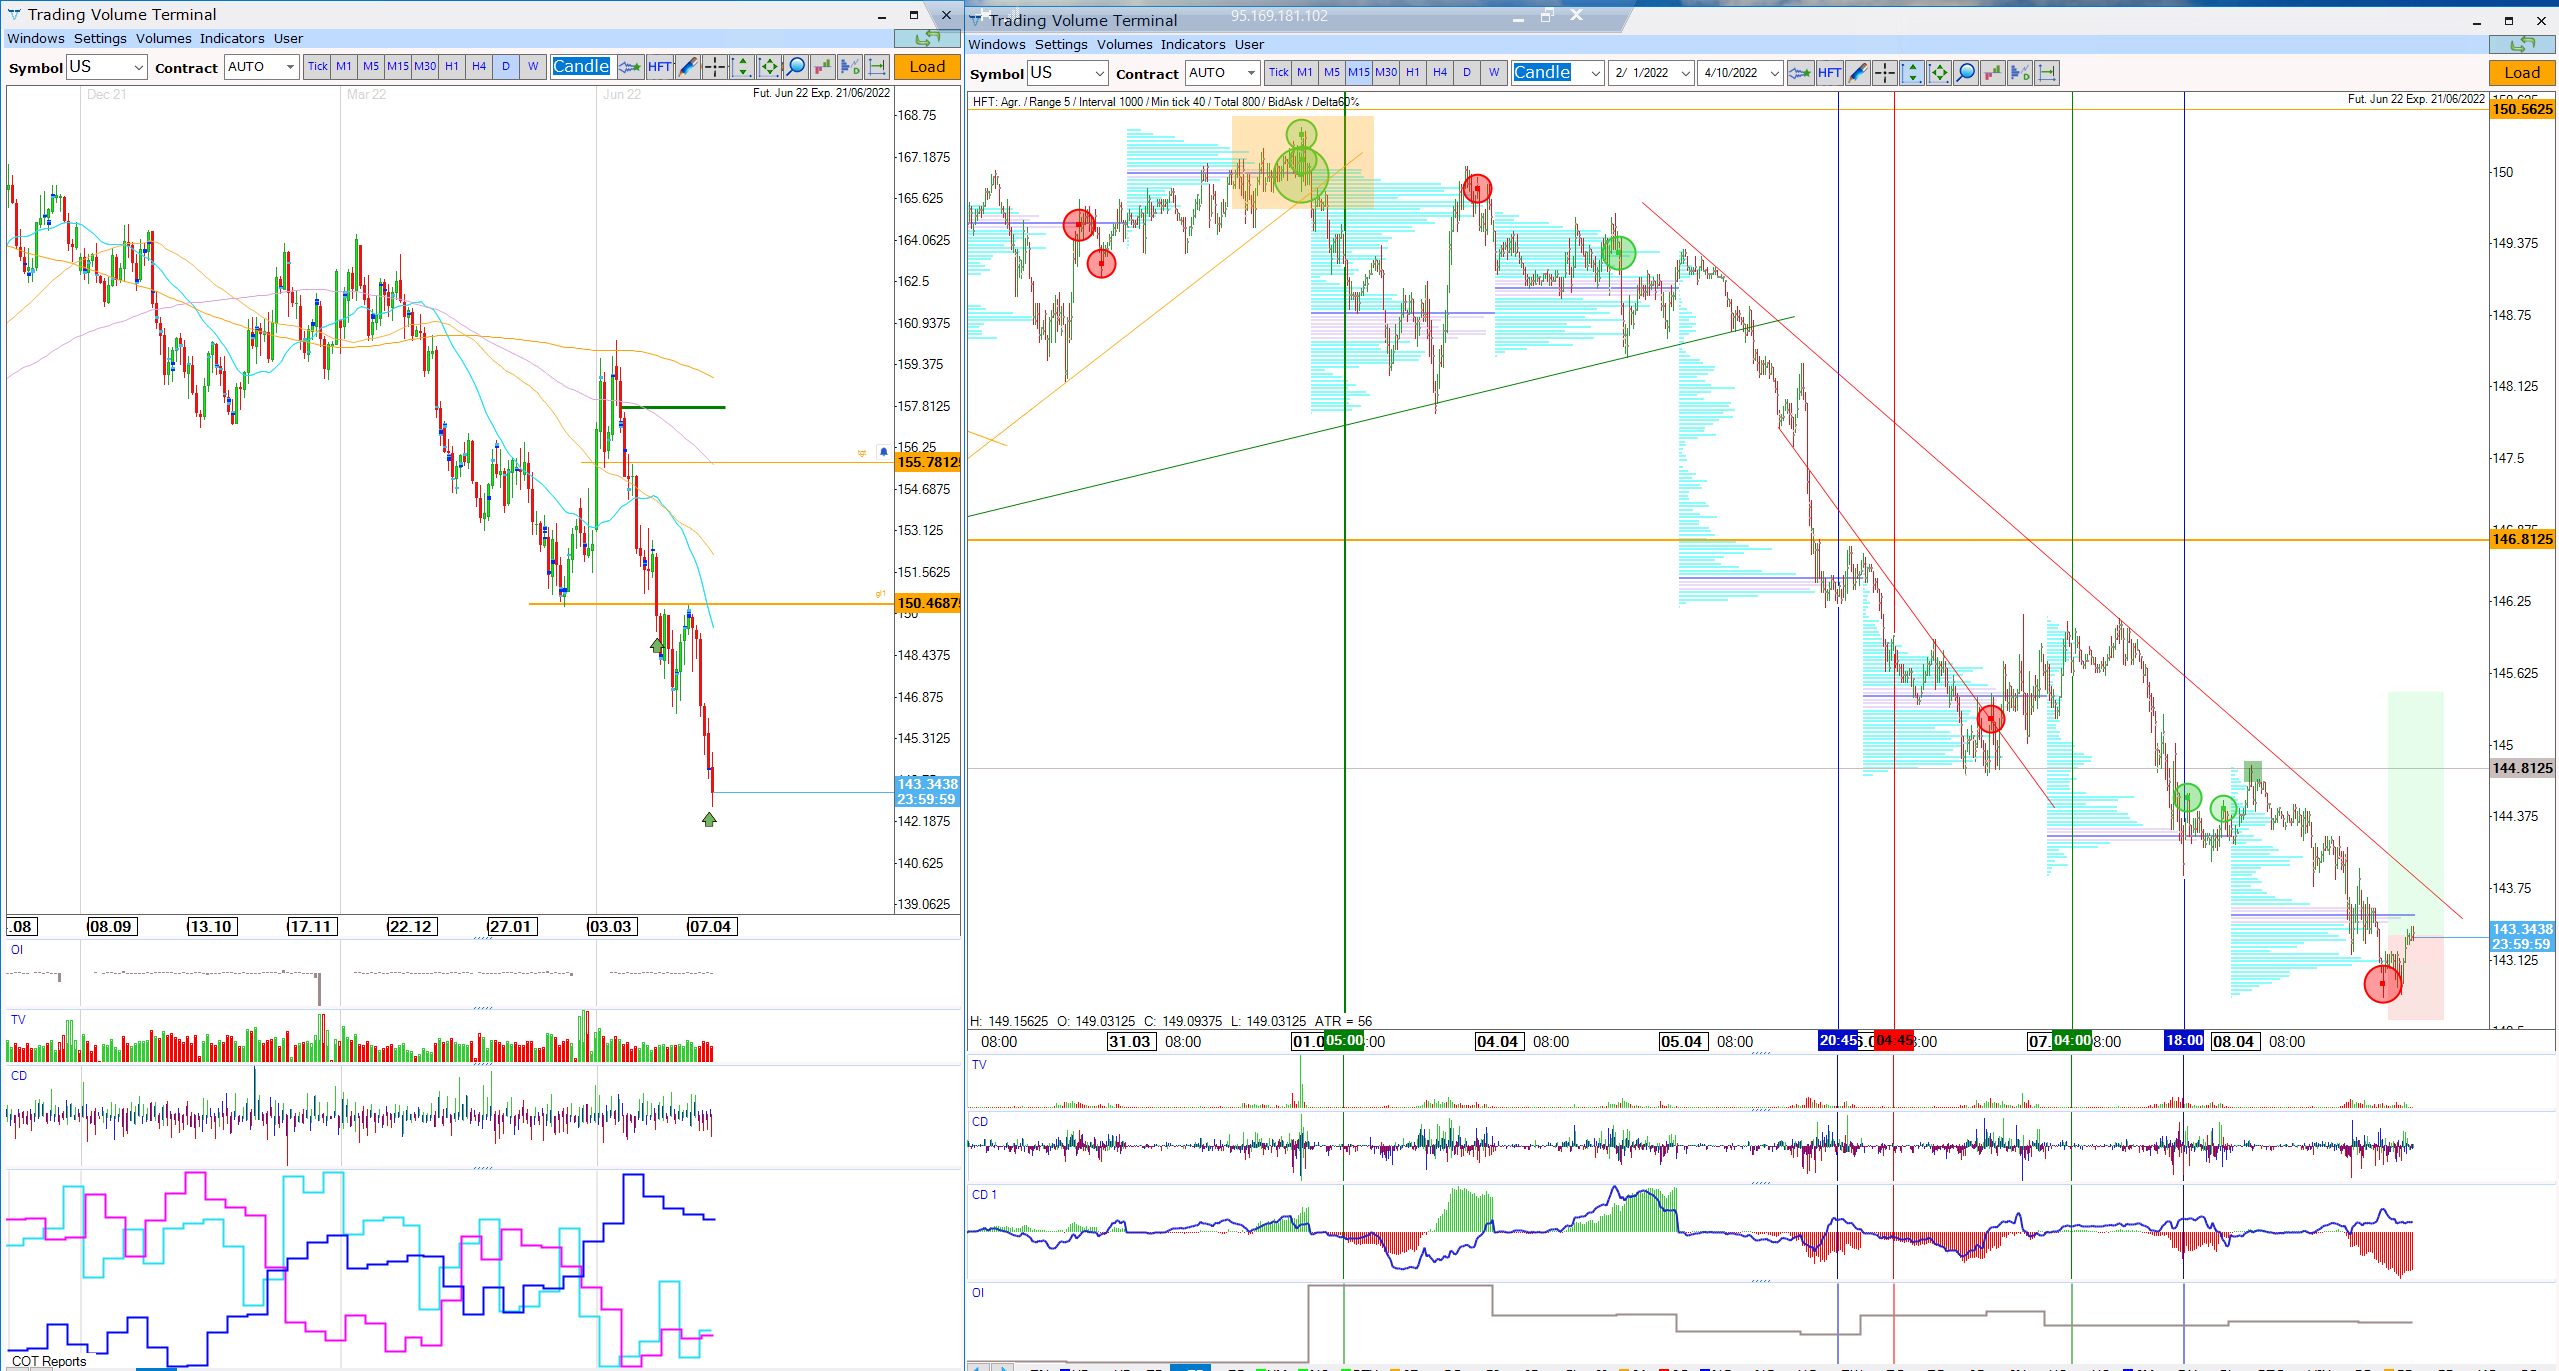Viewport: 2559px width, 1371px height.
Task: Toggle HFT button in the left window toolbar
Action: [660, 67]
